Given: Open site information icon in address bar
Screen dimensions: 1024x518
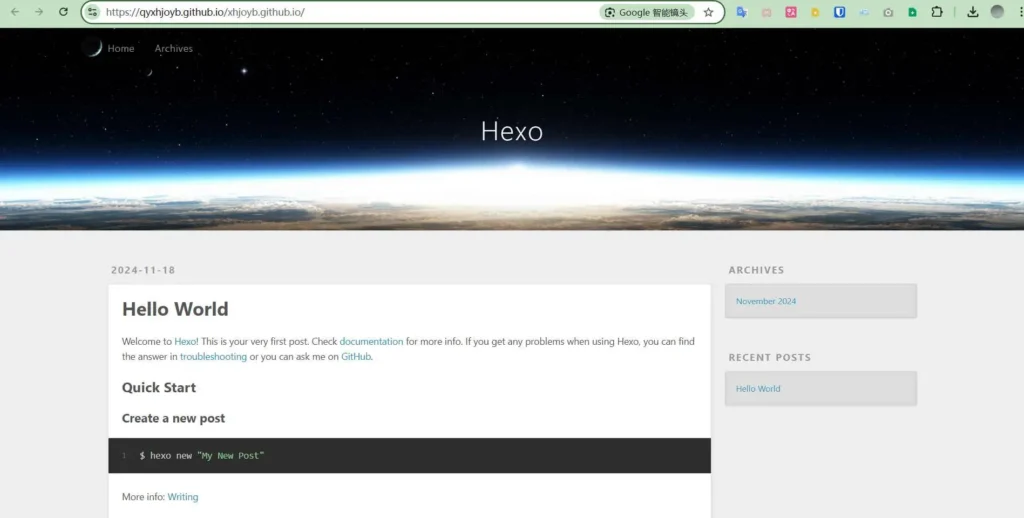Looking at the screenshot, I should (92, 12).
